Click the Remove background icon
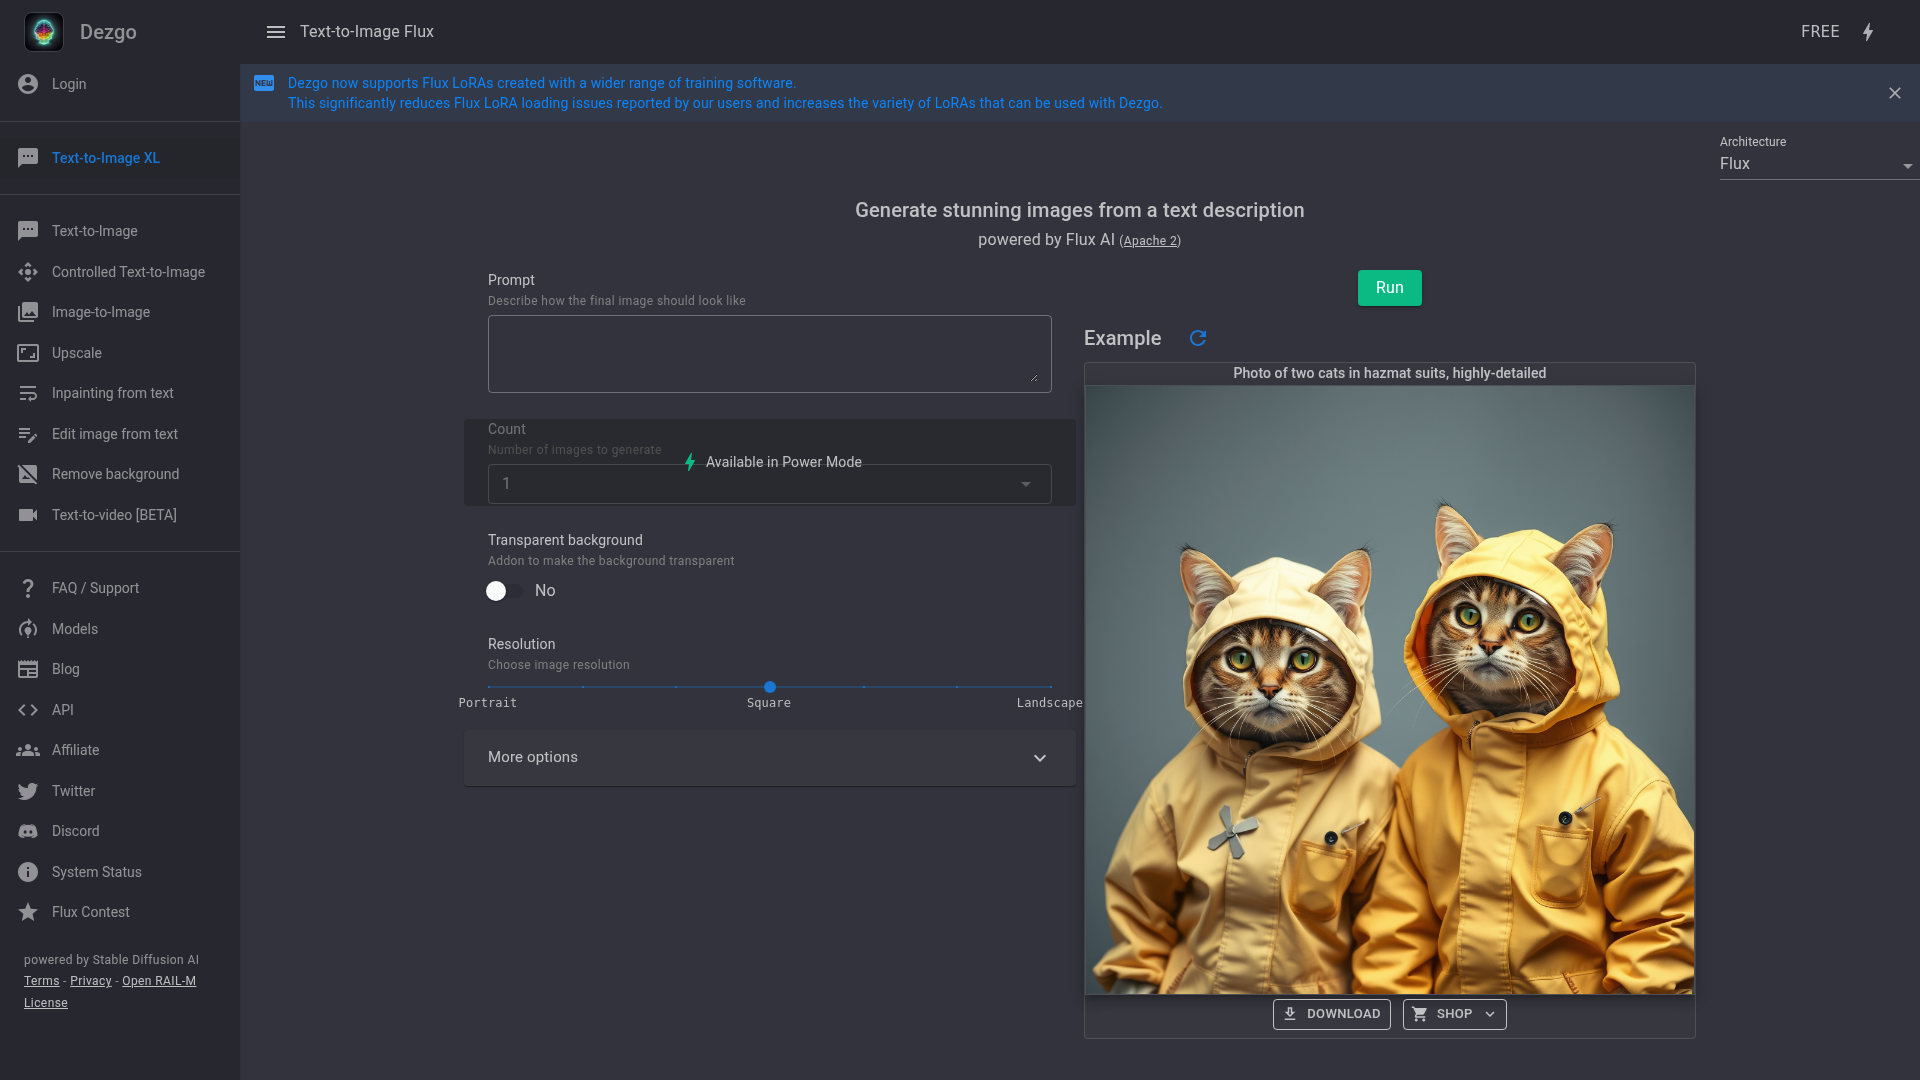Image resolution: width=1920 pixels, height=1080 pixels. point(28,474)
